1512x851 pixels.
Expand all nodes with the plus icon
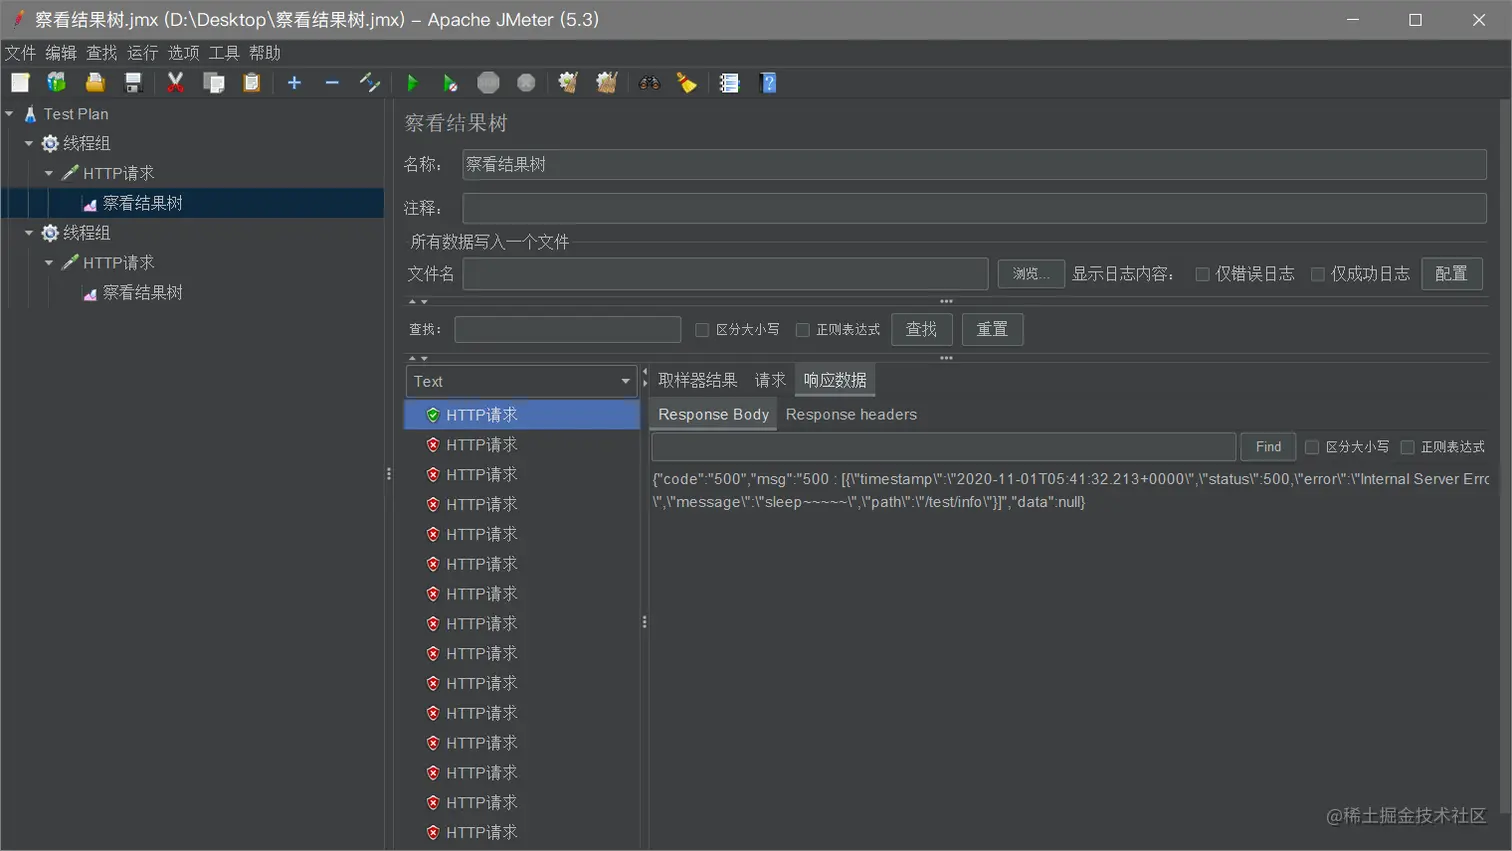pos(294,83)
